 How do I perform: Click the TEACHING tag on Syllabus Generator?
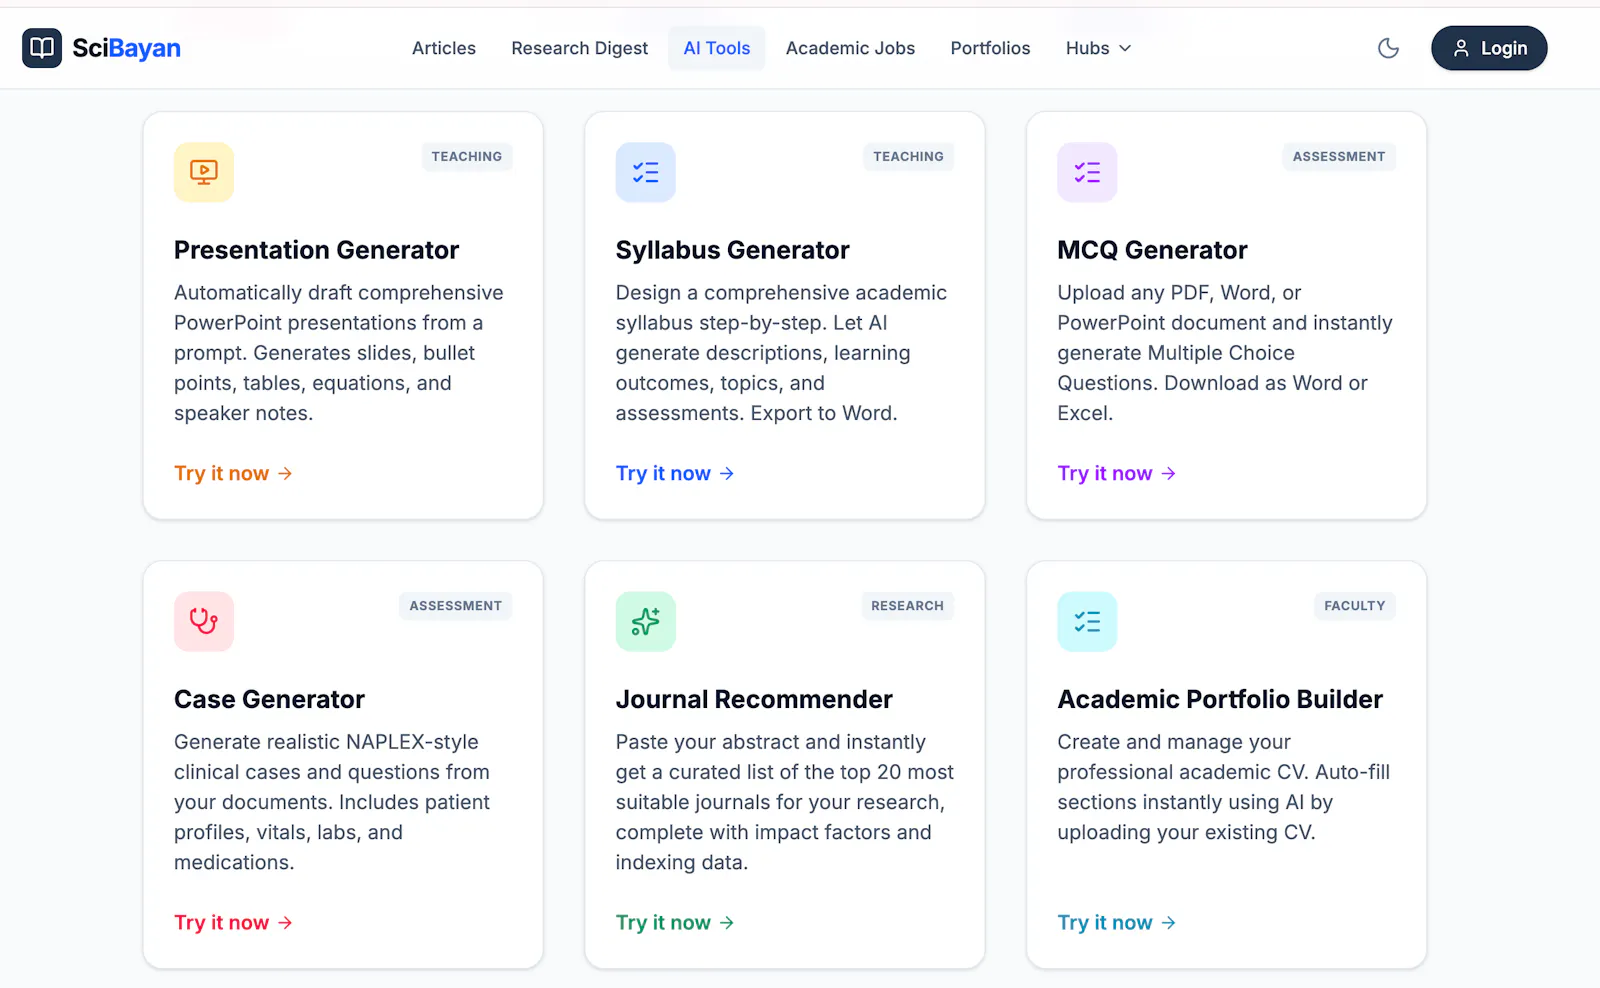pos(908,156)
